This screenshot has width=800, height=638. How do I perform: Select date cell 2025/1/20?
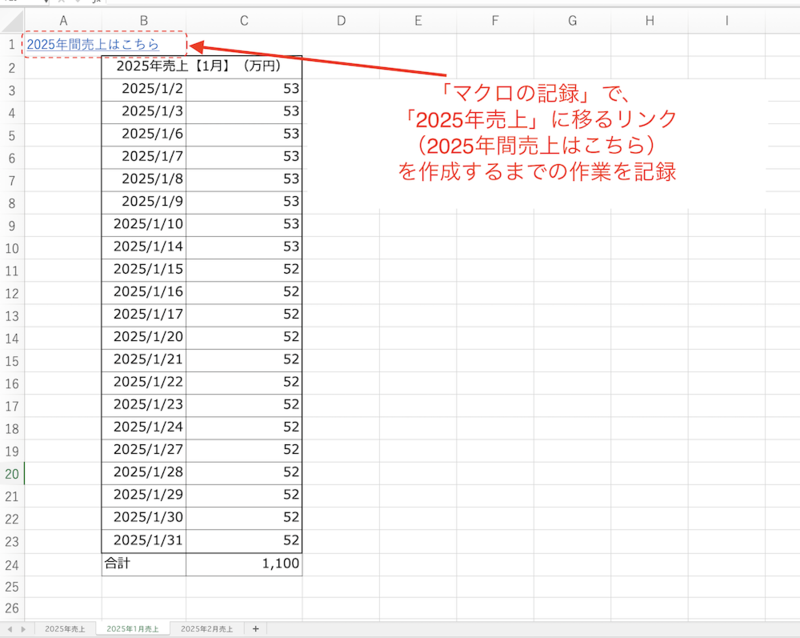pos(144,337)
